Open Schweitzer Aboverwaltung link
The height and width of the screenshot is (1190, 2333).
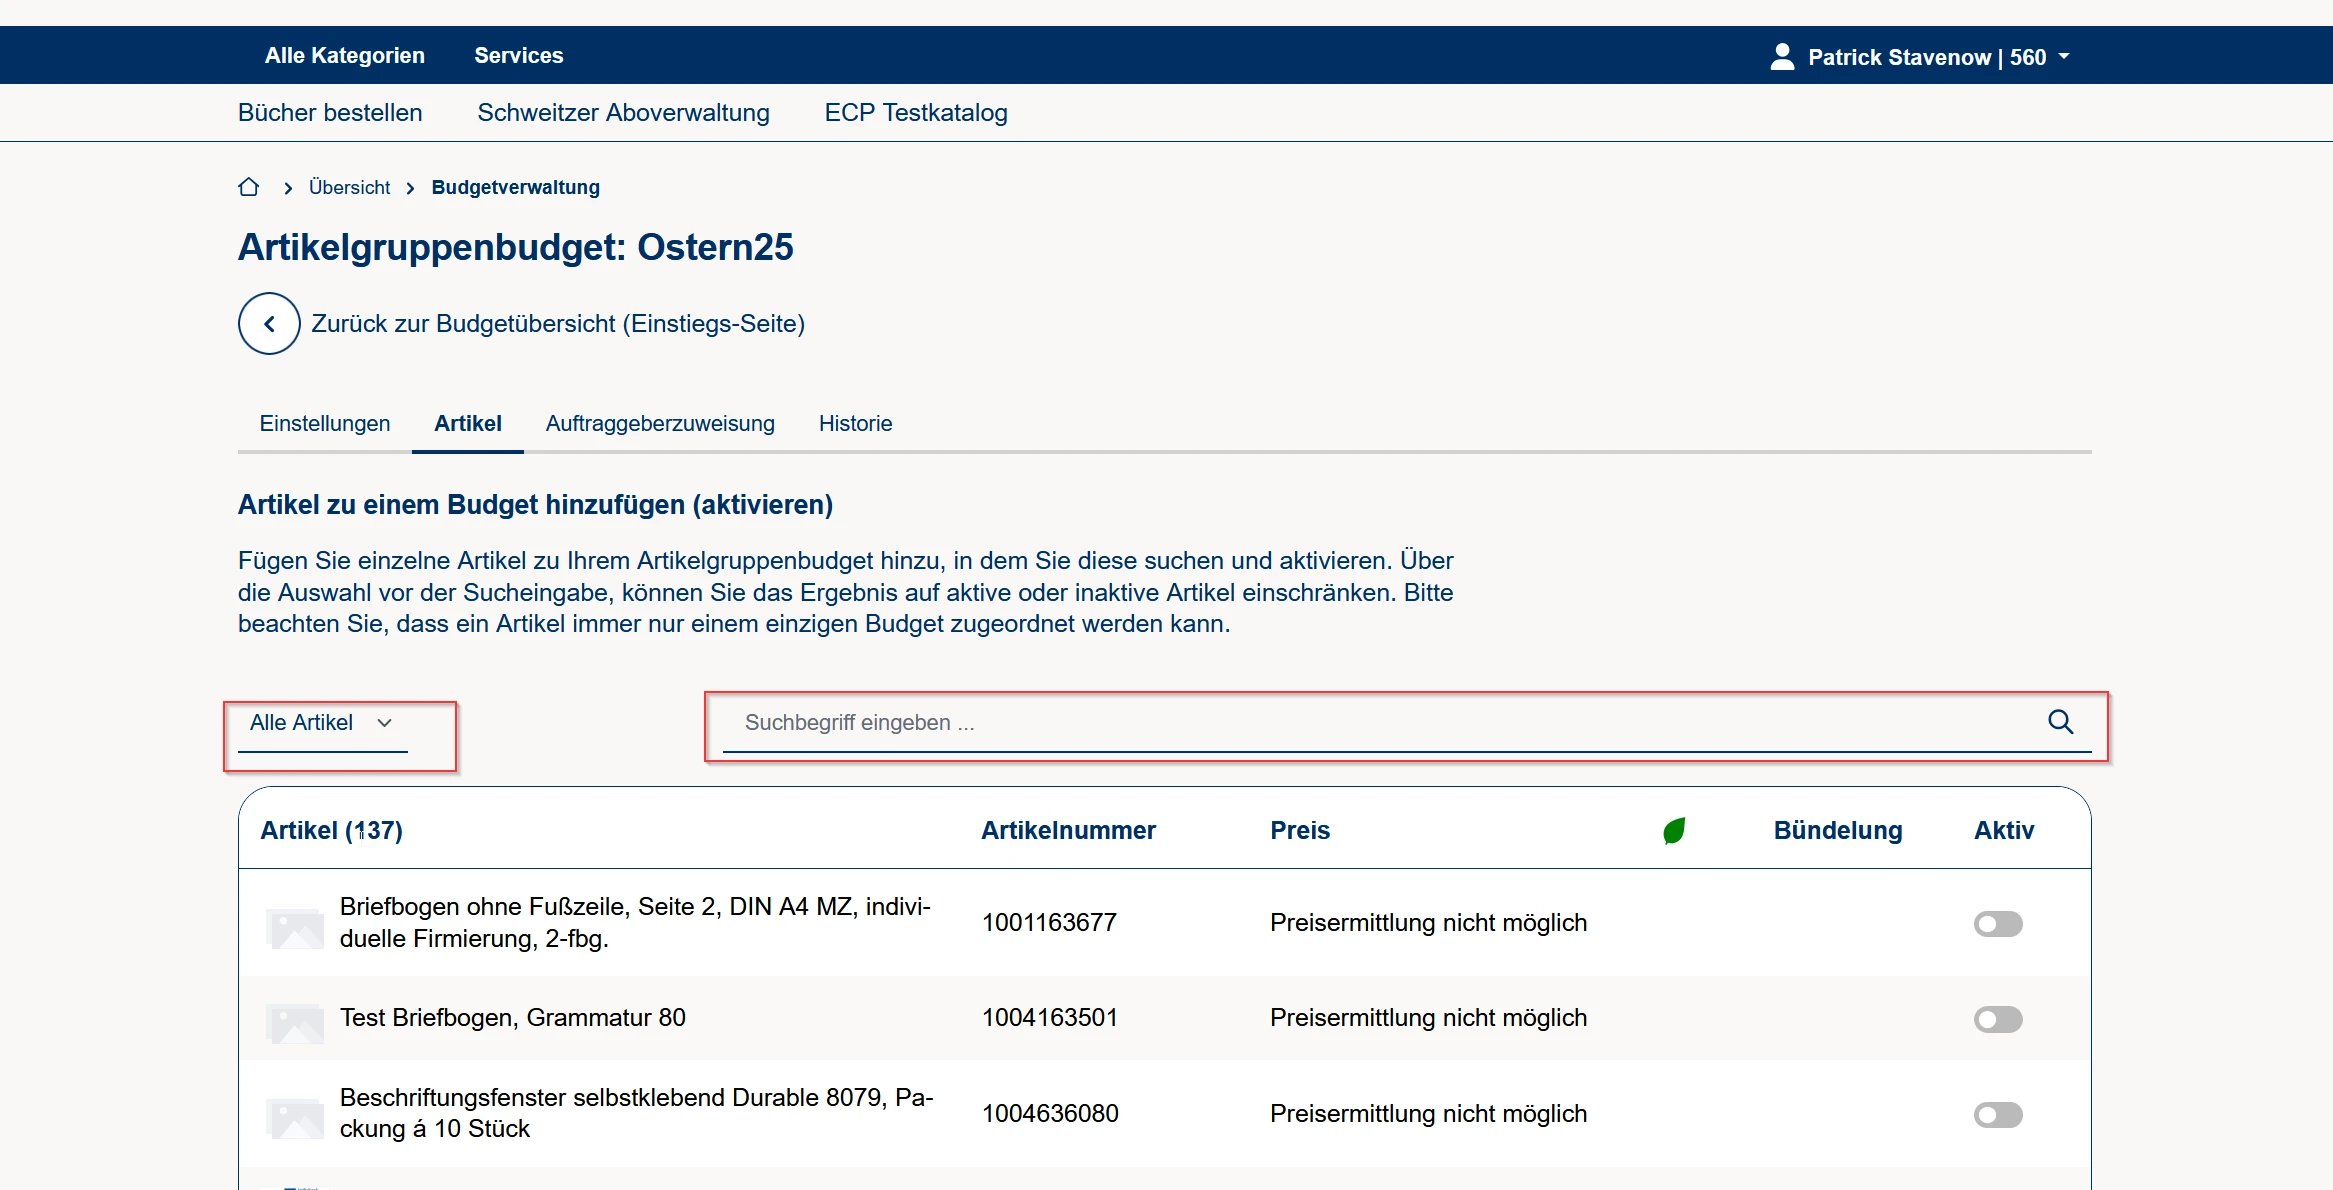pos(623,112)
